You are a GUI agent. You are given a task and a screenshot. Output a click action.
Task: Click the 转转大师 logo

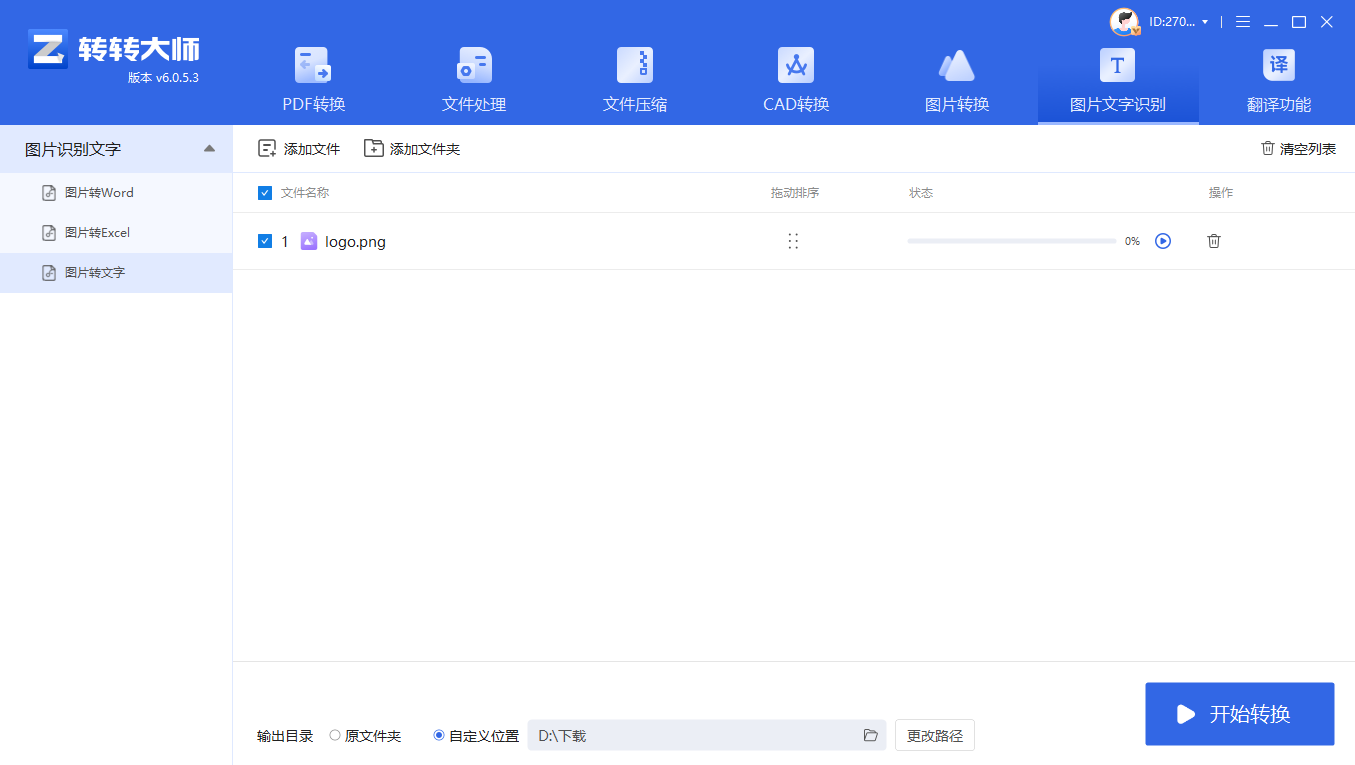pyautogui.click(x=48, y=50)
